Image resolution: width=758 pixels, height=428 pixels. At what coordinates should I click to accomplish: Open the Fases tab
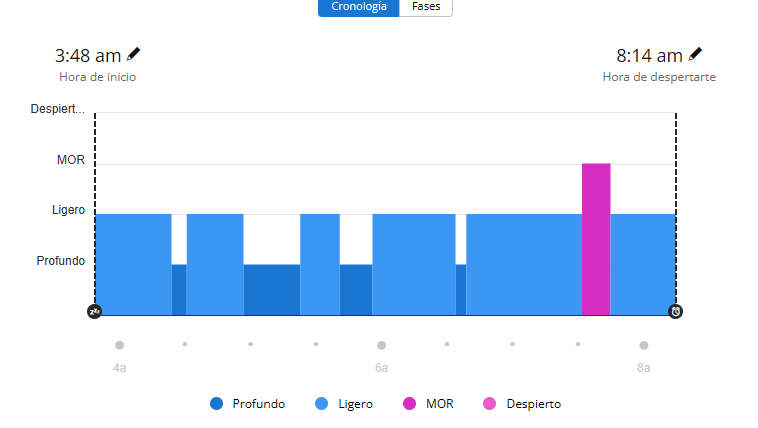426,6
